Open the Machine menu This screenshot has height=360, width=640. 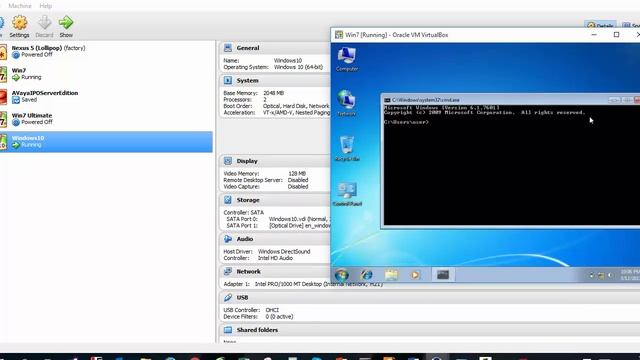point(20,6)
